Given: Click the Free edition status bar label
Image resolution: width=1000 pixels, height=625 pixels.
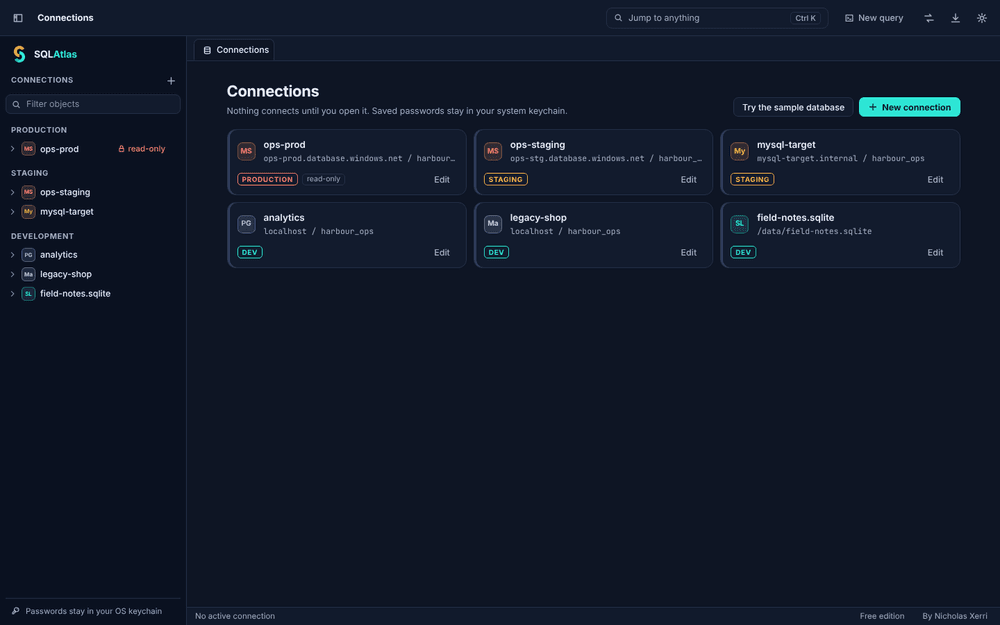Looking at the screenshot, I should (881, 616).
